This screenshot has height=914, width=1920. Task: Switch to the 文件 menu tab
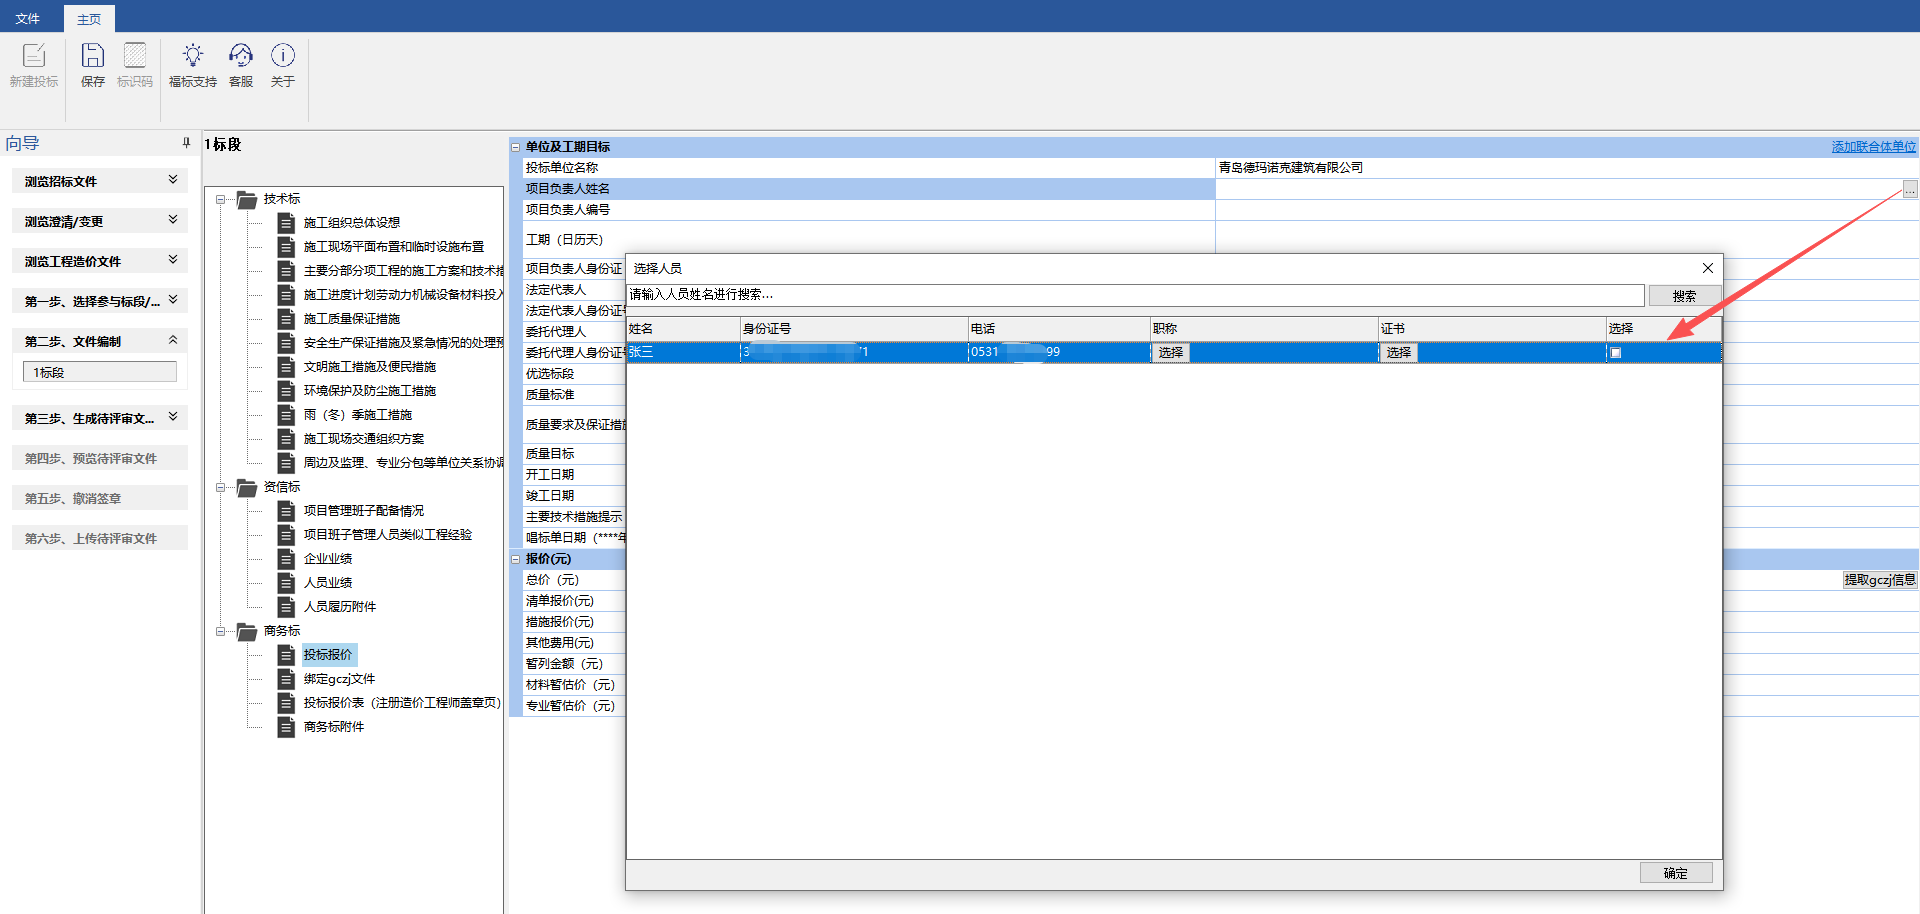click(x=28, y=19)
